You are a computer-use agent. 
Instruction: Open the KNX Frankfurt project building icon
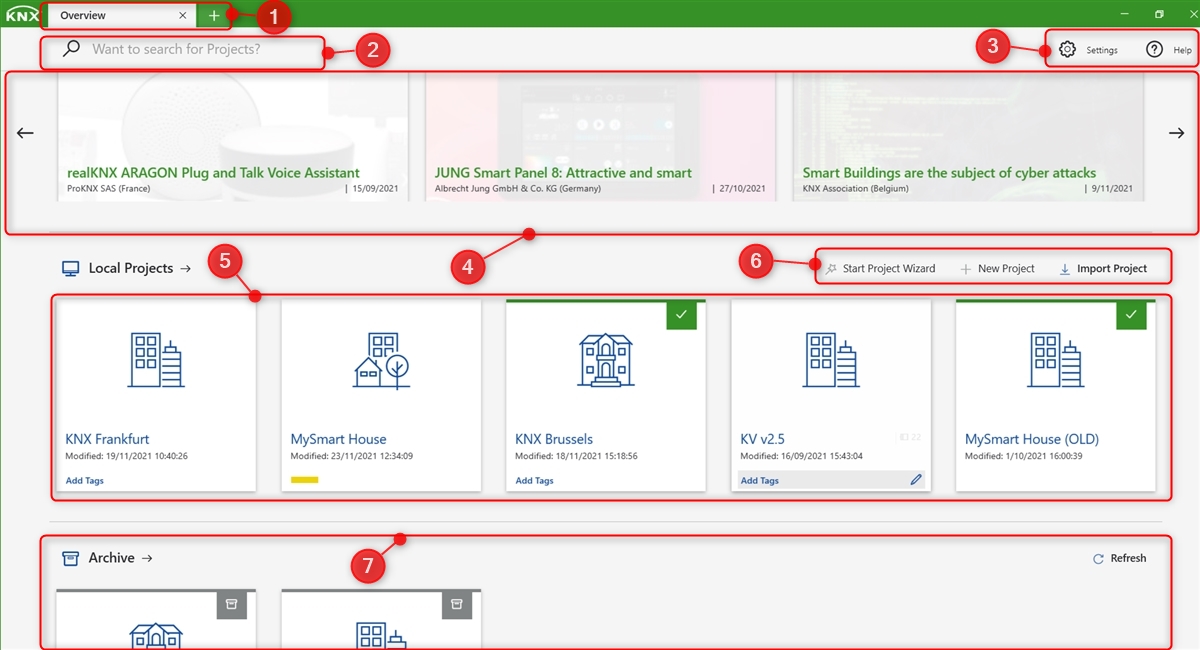tap(156, 361)
